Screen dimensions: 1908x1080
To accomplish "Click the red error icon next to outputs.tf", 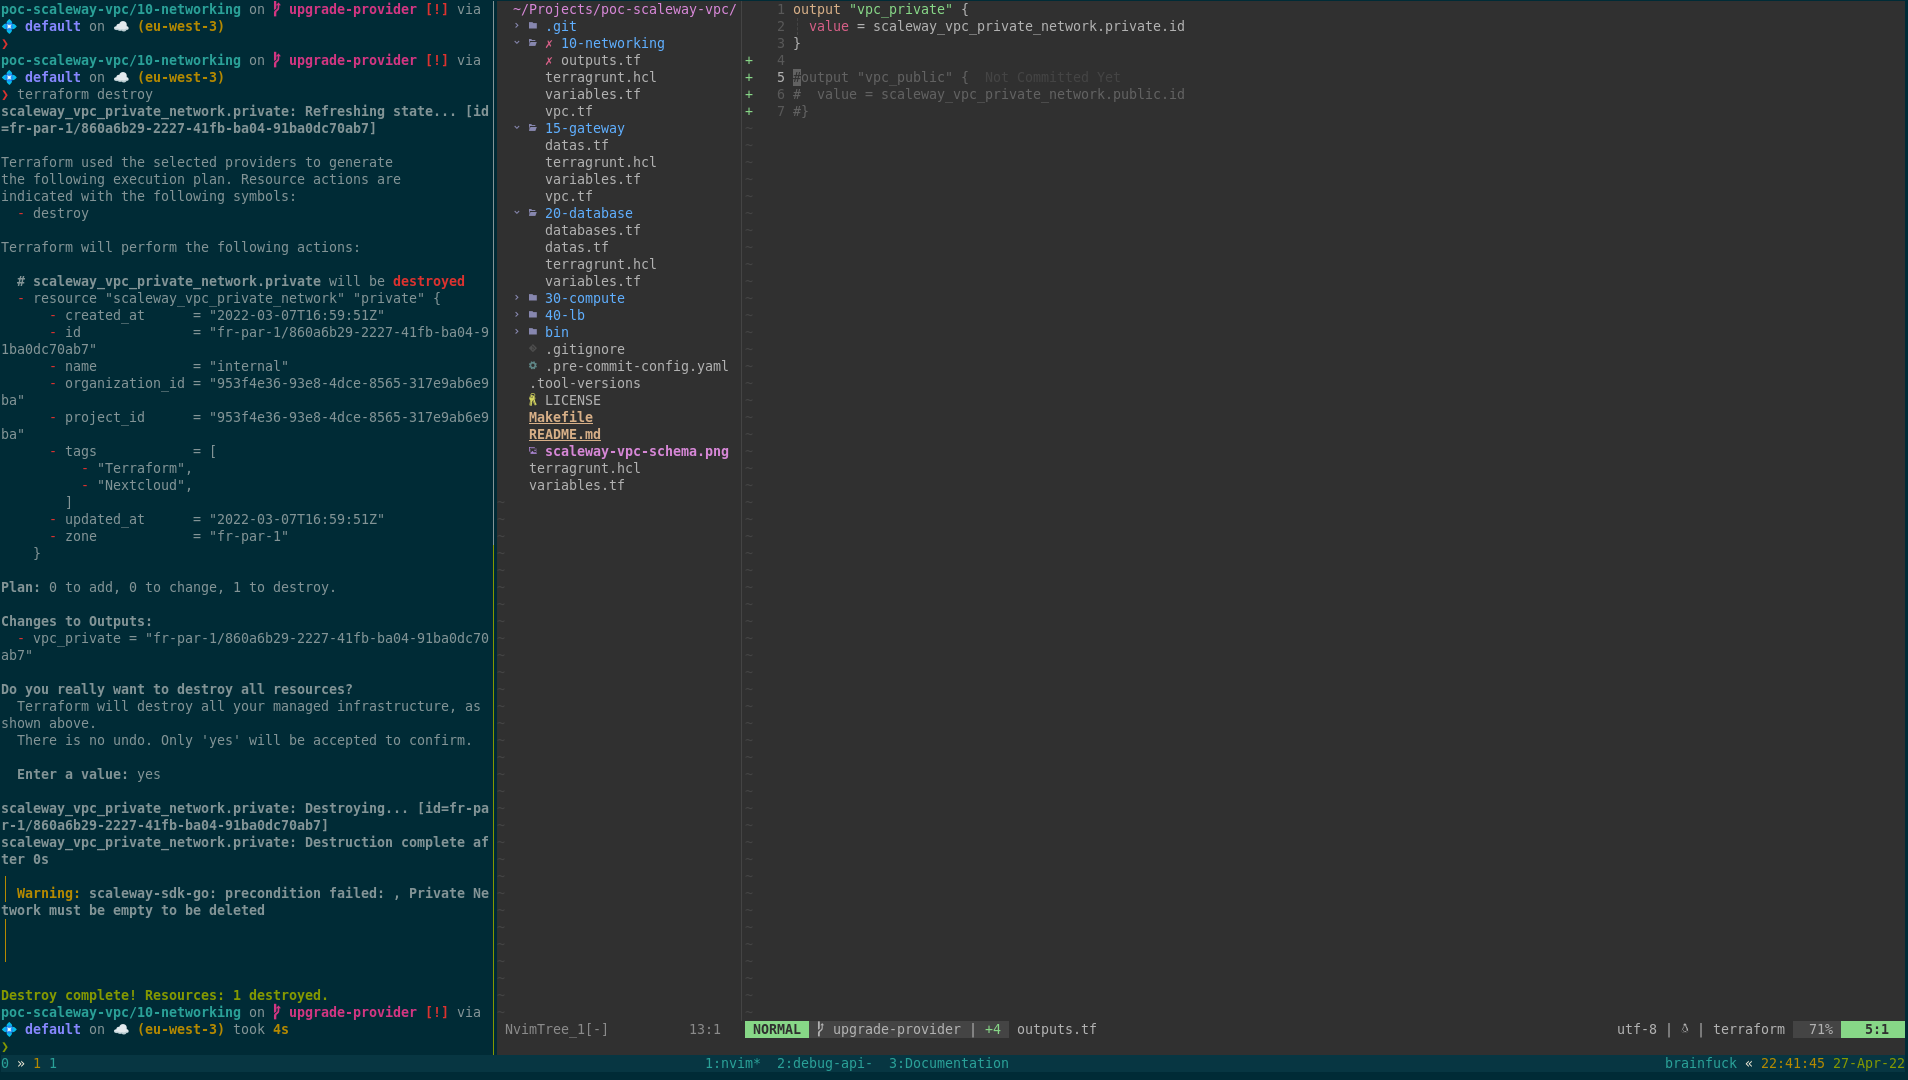I will (x=549, y=60).
